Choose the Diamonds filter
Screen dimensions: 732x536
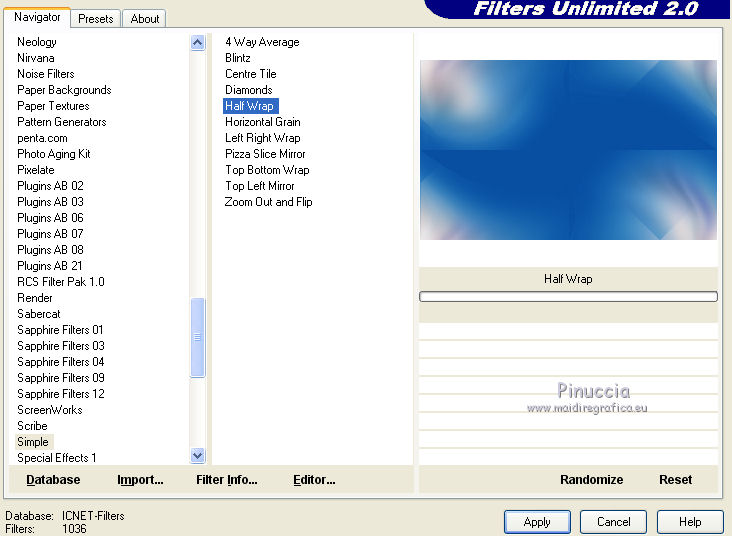[x=249, y=90]
